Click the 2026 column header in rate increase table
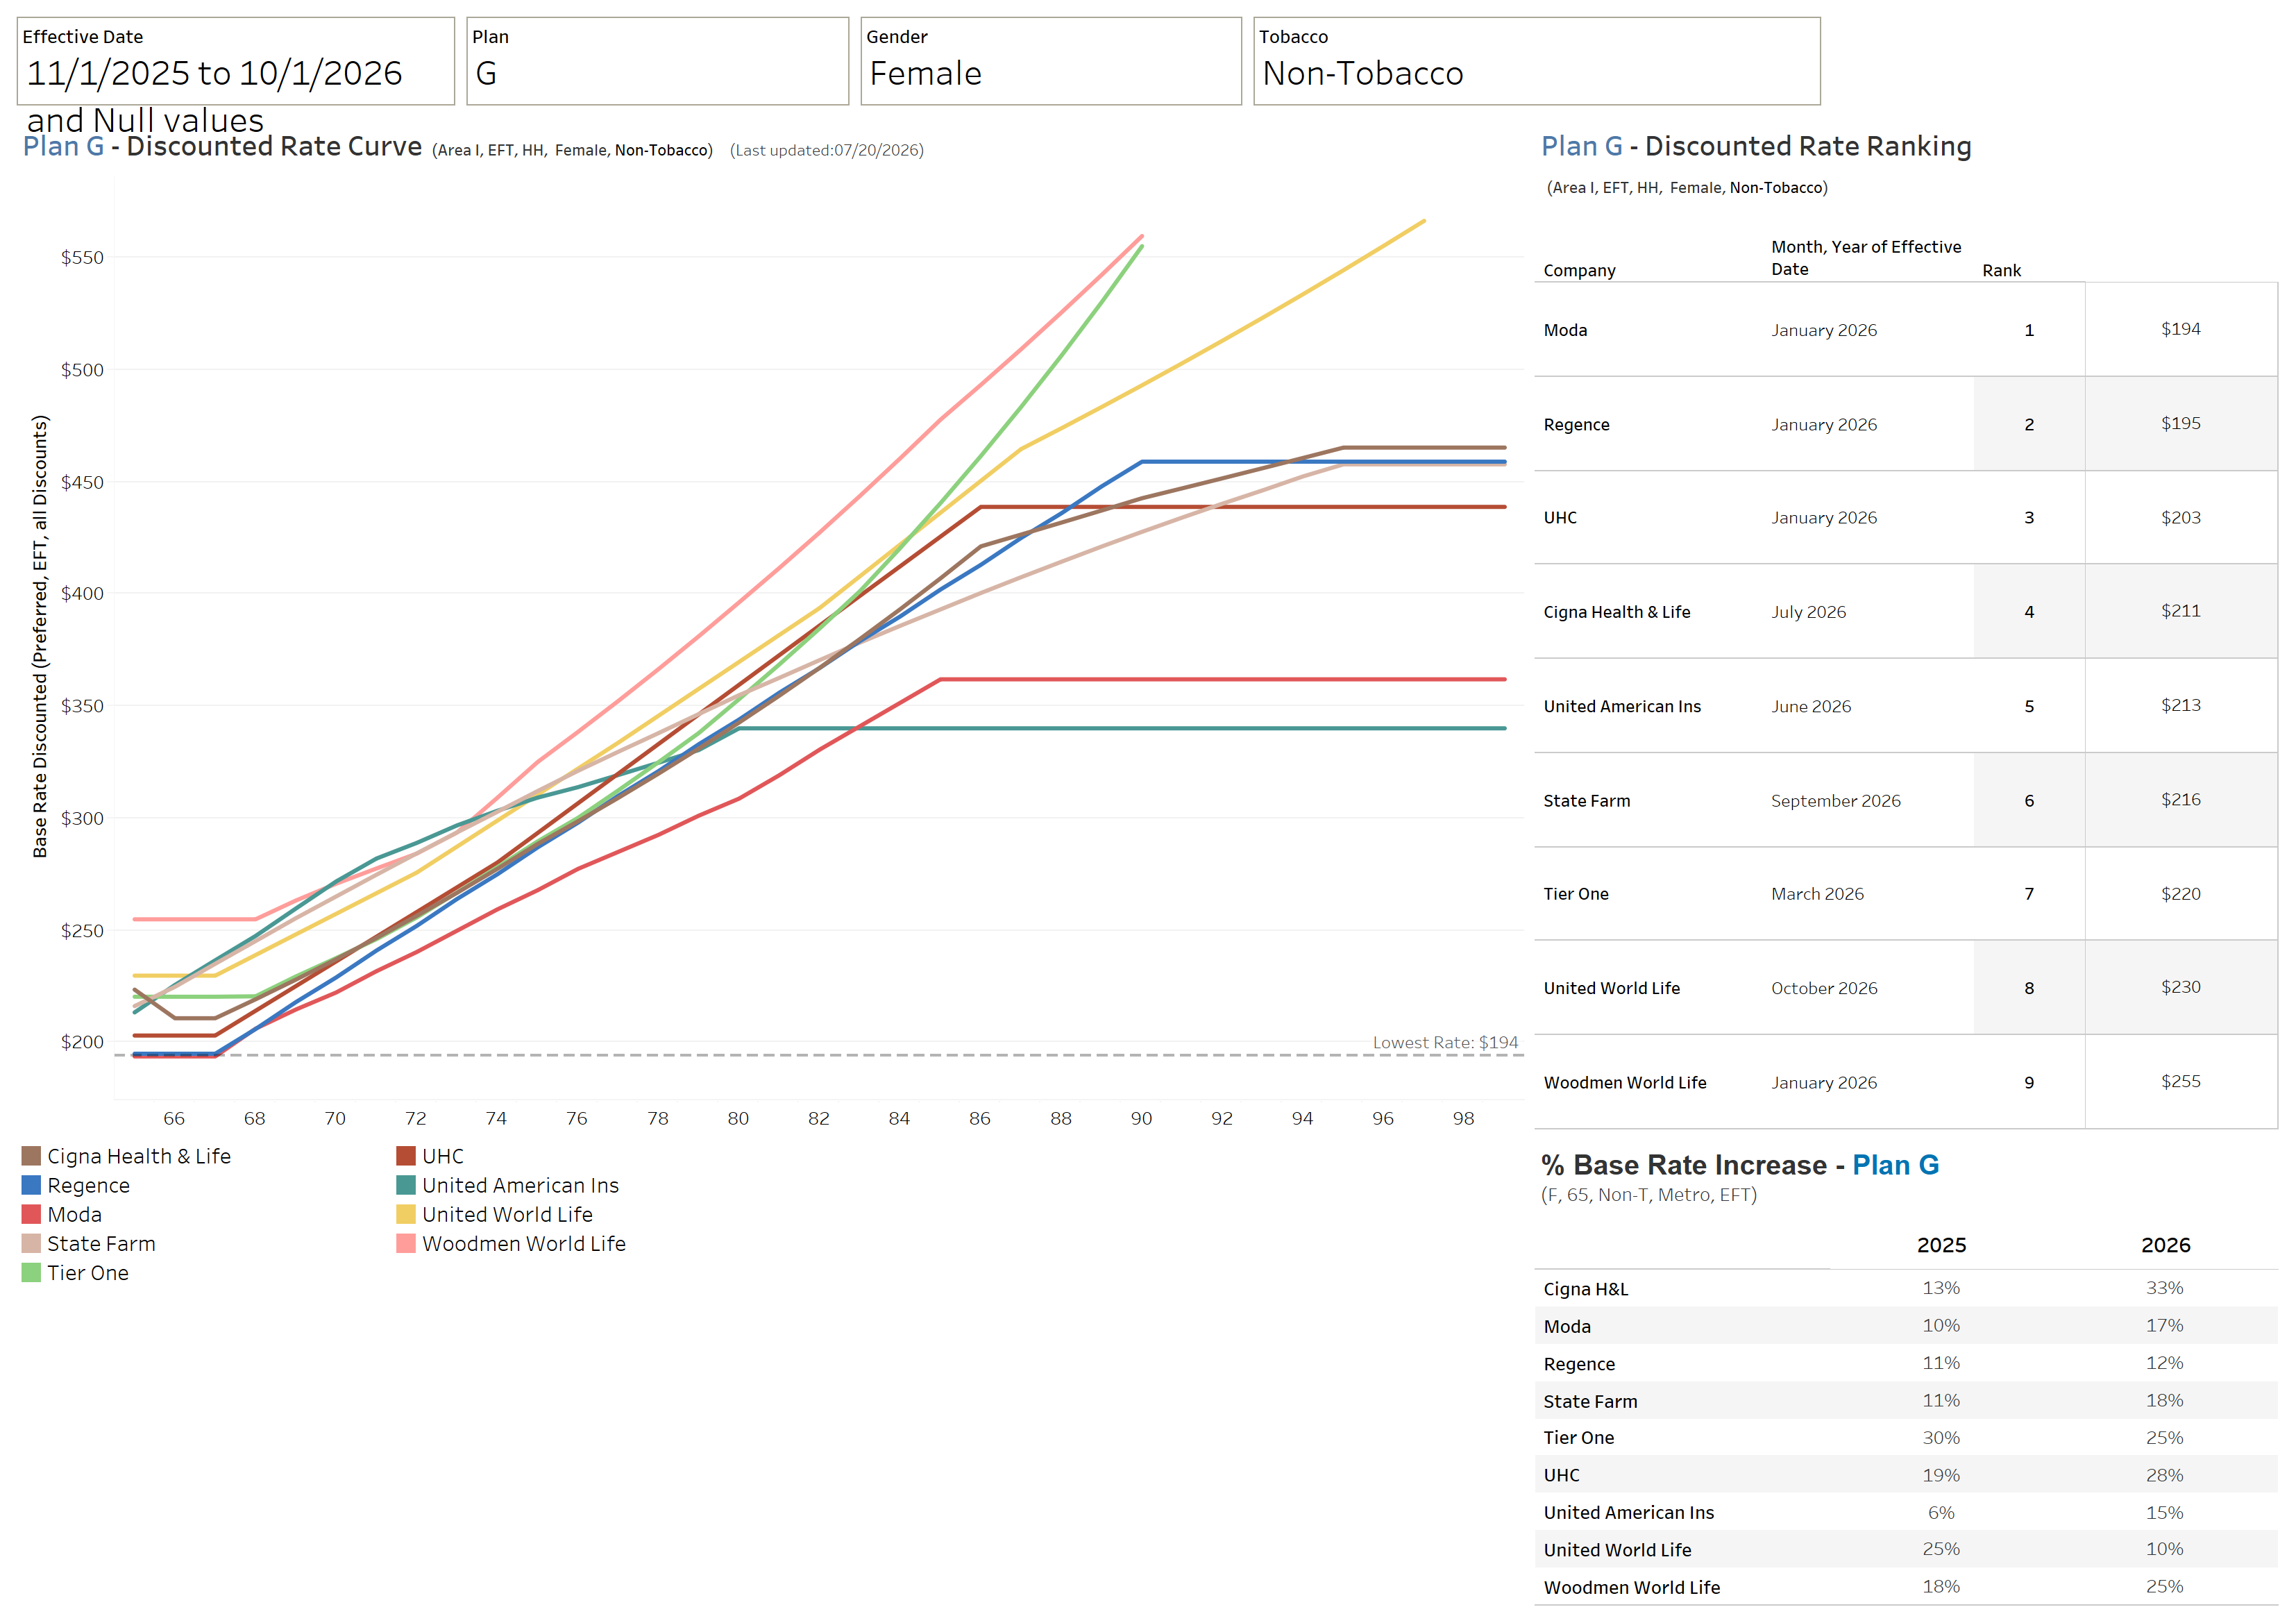Image resolution: width=2296 pixels, height=1623 pixels. click(2165, 1245)
